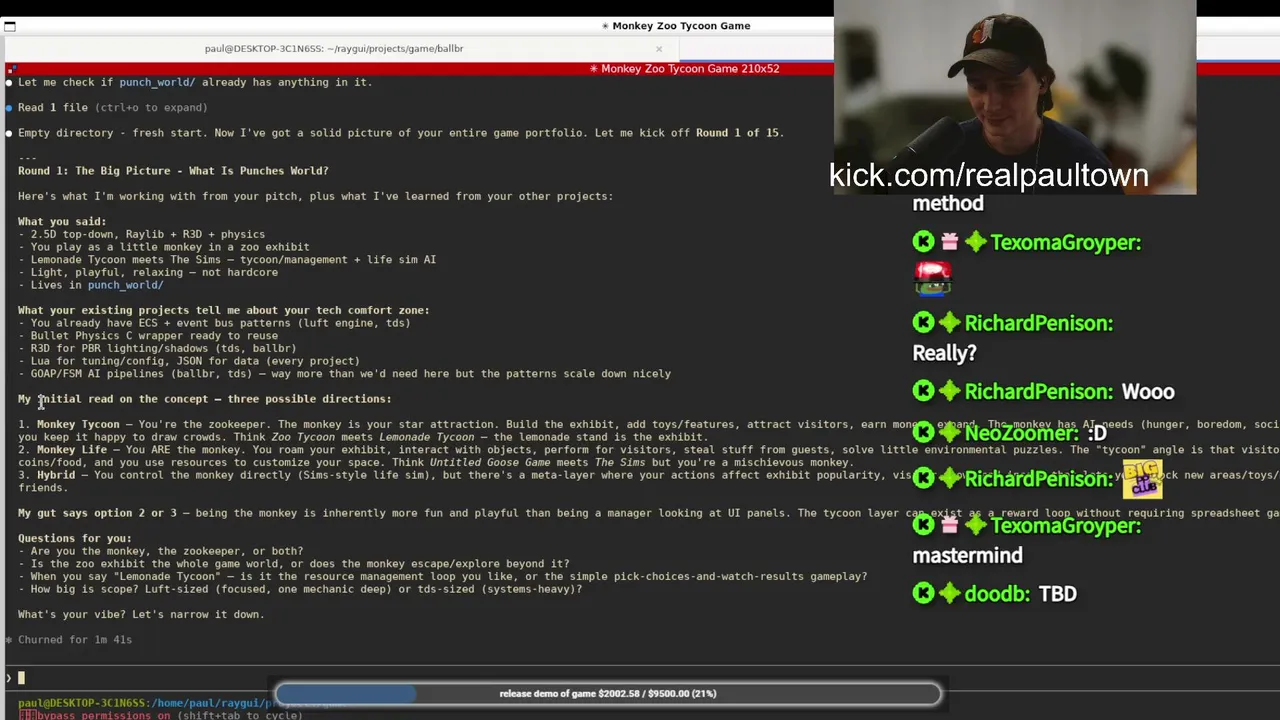Click the sparkle badge on the TexomaGroyper mastermind message

pyautogui.click(x=975, y=525)
